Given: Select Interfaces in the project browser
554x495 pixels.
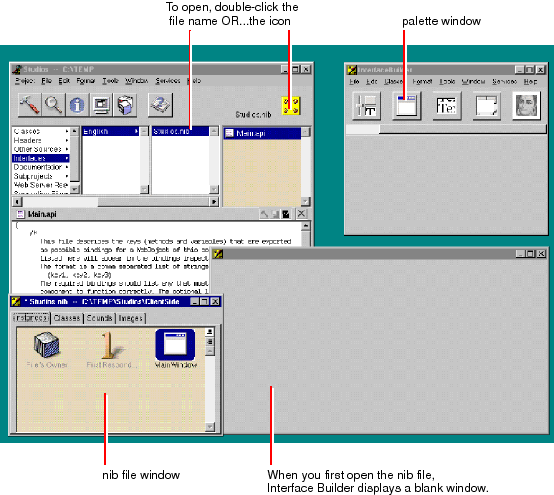Looking at the screenshot, I should [41, 158].
